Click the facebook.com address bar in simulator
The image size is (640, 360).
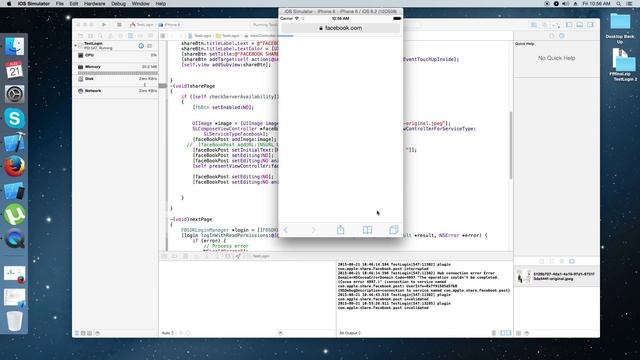pos(340,28)
